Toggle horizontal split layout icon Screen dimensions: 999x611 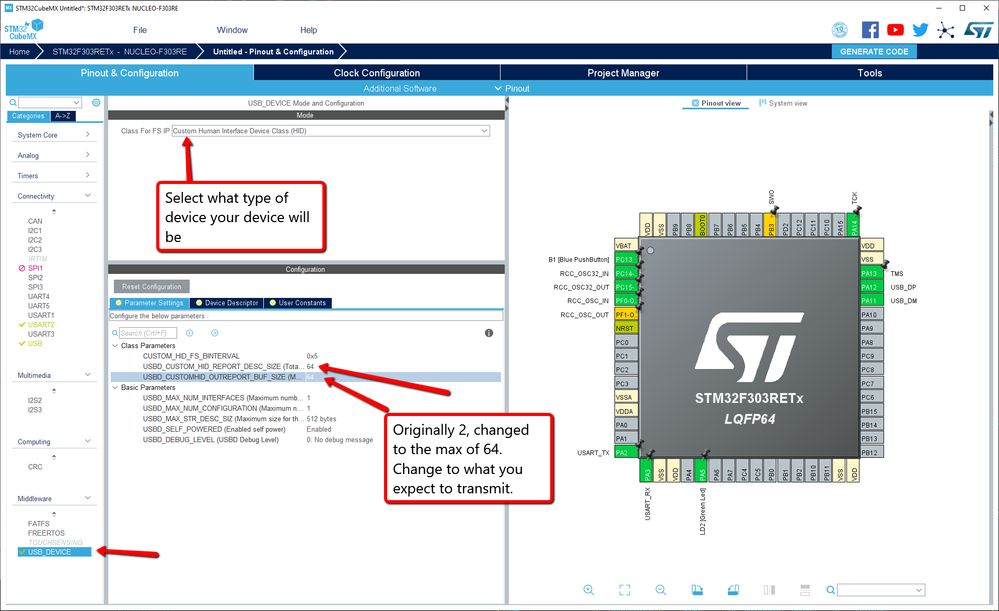click(x=805, y=590)
